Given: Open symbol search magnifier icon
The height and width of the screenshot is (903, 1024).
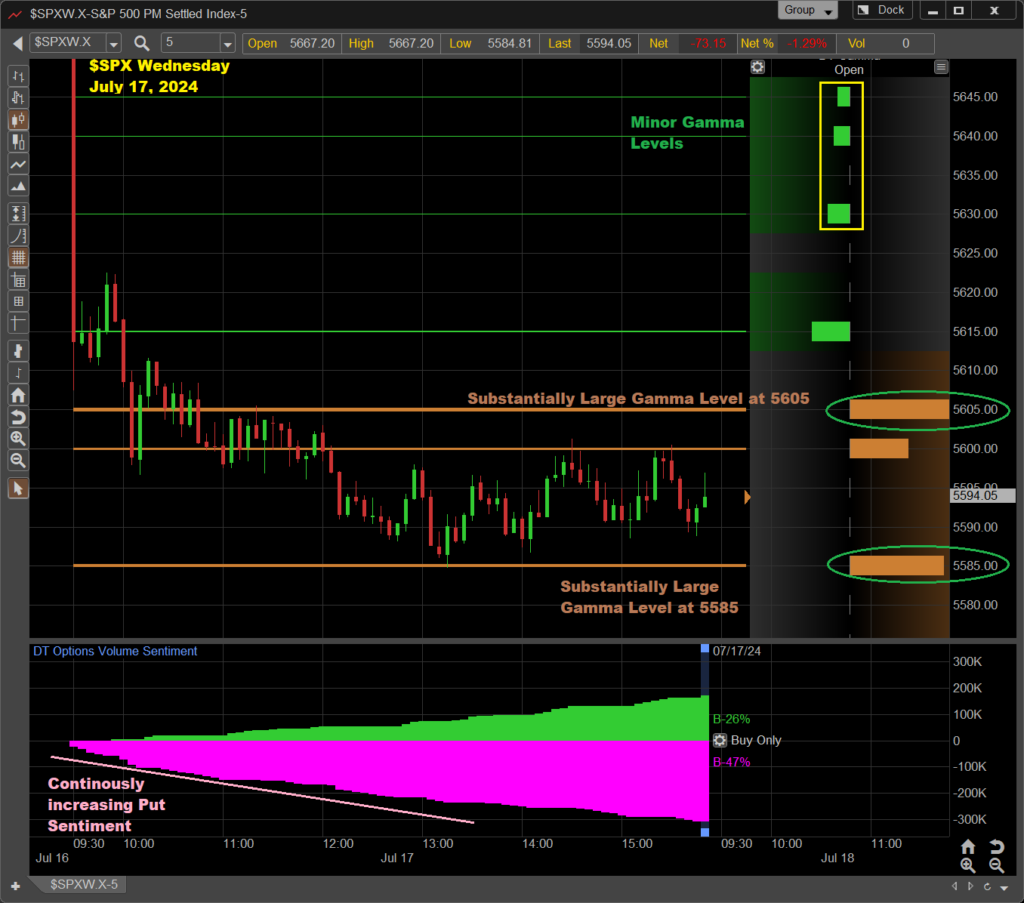Looking at the screenshot, I should 141,43.
